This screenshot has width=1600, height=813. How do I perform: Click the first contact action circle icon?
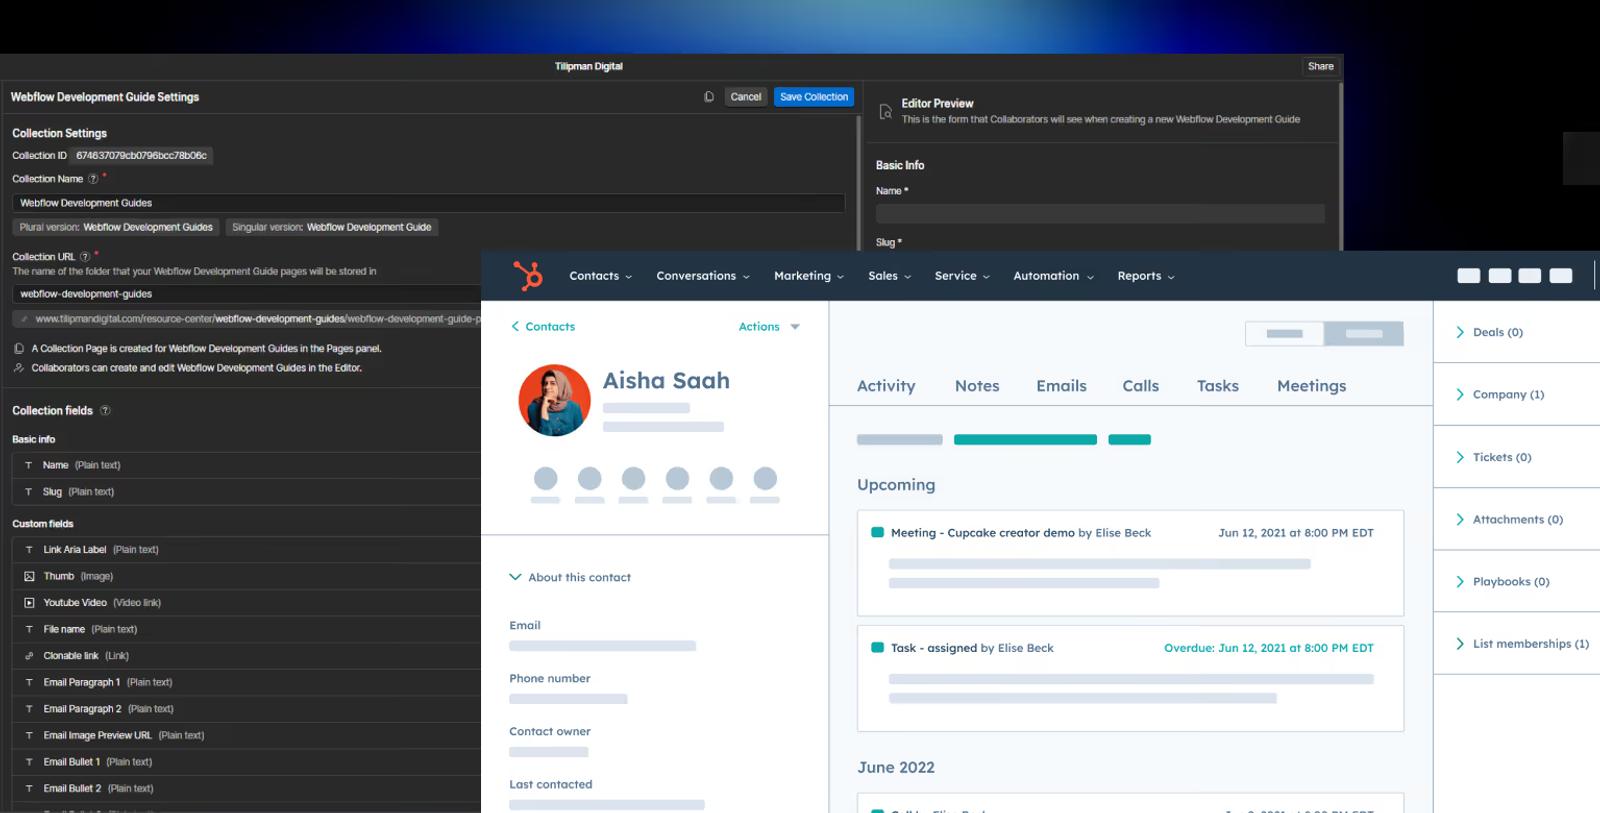[546, 478]
